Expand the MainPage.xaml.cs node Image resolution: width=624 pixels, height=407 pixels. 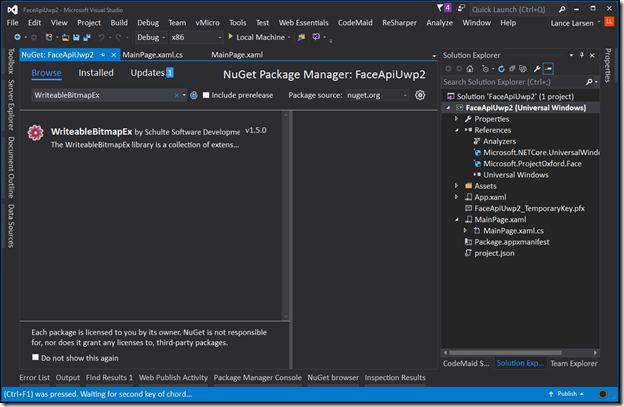(x=465, y=230)
